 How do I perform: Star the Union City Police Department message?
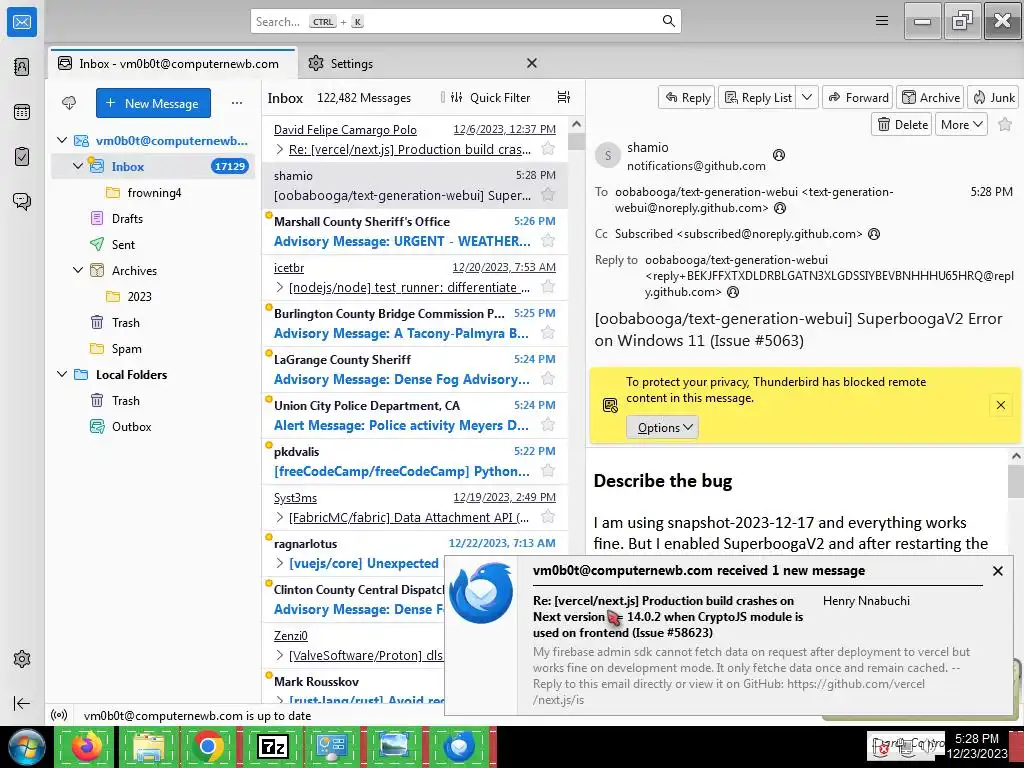tap(549, 425)
